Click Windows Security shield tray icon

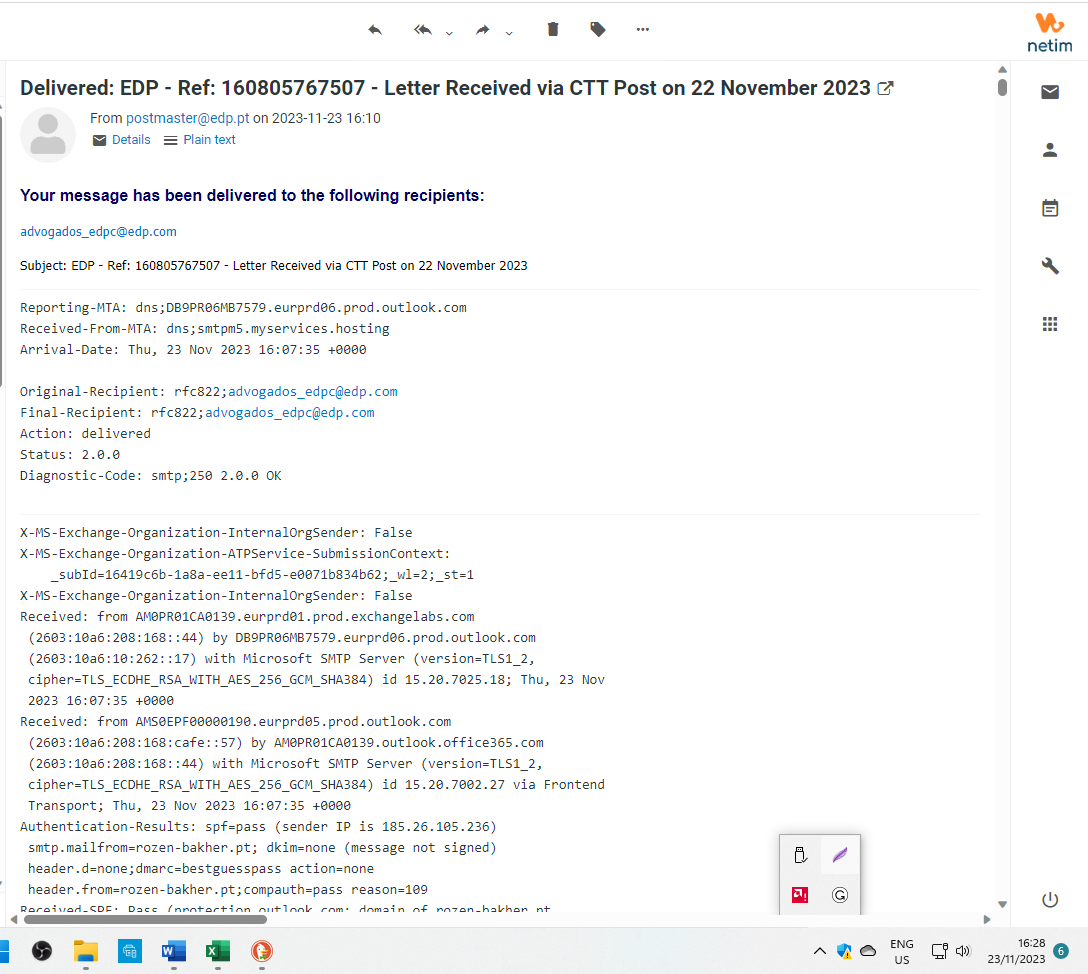[x=844, y=951]
